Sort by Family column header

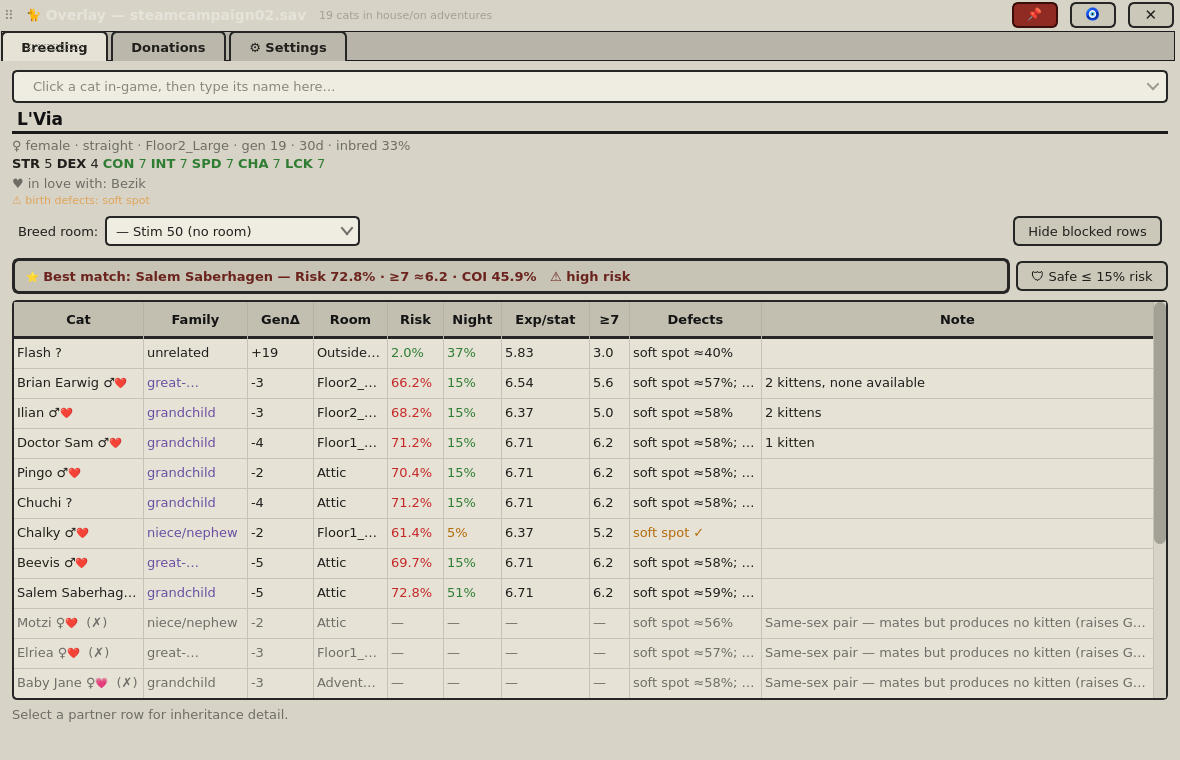click(x=195, y=320)
